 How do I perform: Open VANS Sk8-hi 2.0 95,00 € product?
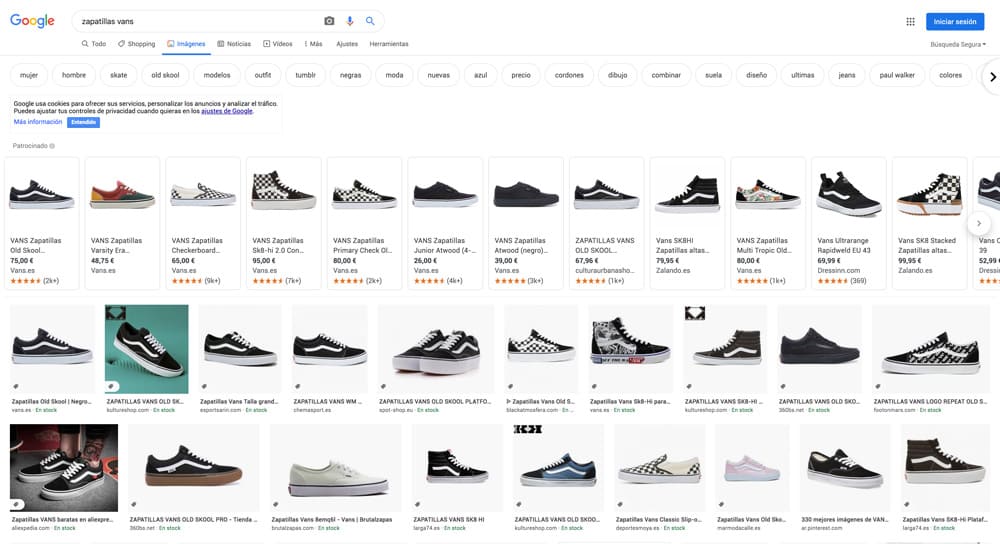point(284,223)
